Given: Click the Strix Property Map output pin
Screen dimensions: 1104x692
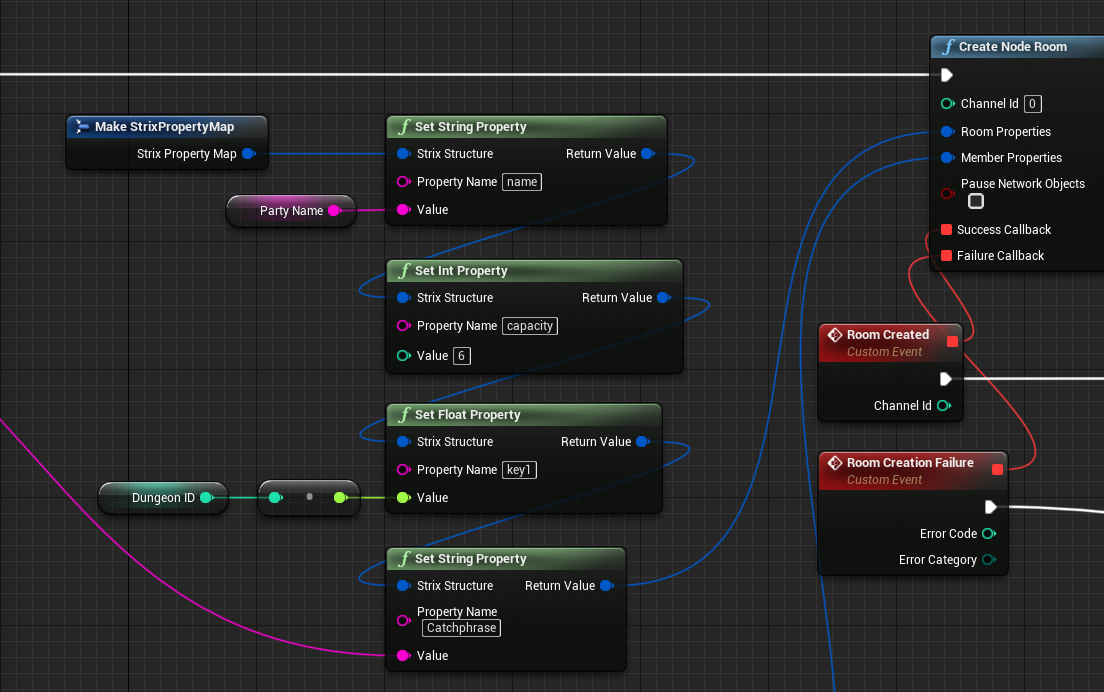Looking at the screenshot, I should pyautogui.click(x=249, y=153).
